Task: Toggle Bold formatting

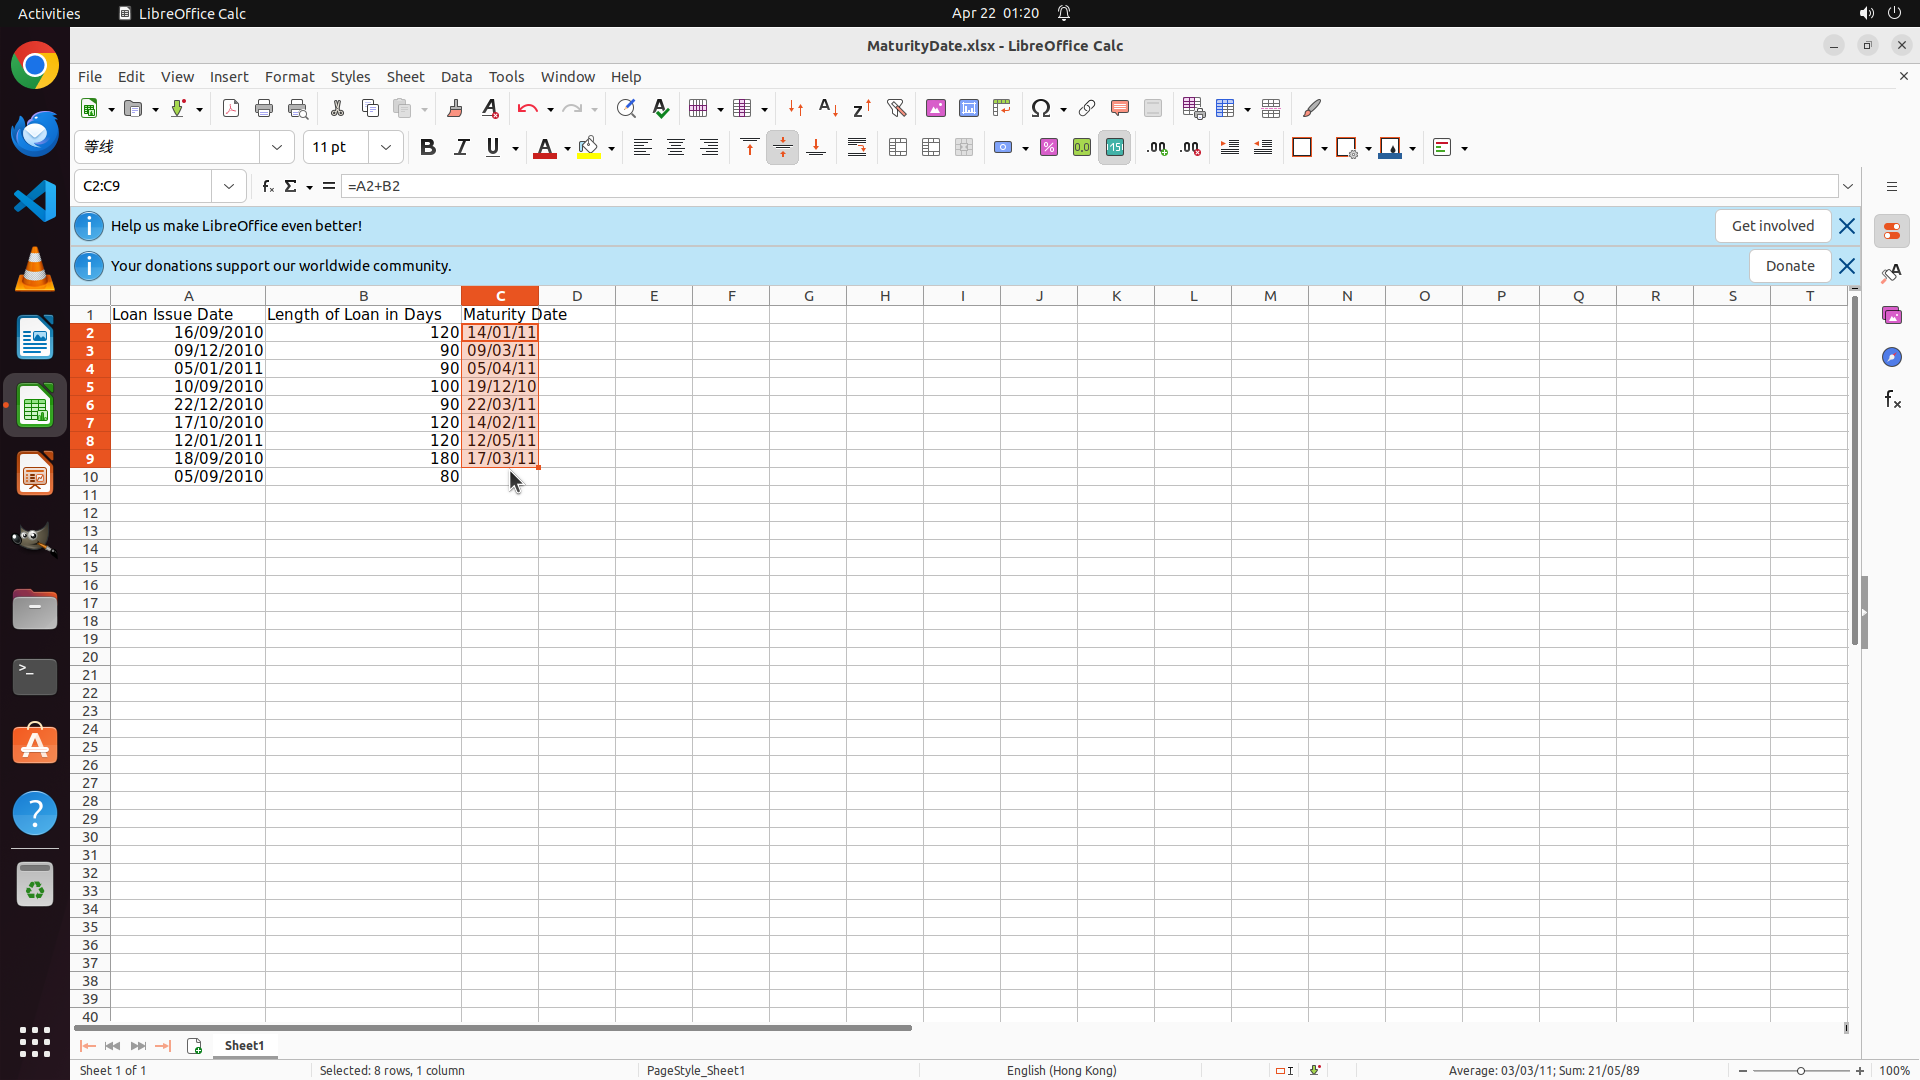Action: pos(428,148)
